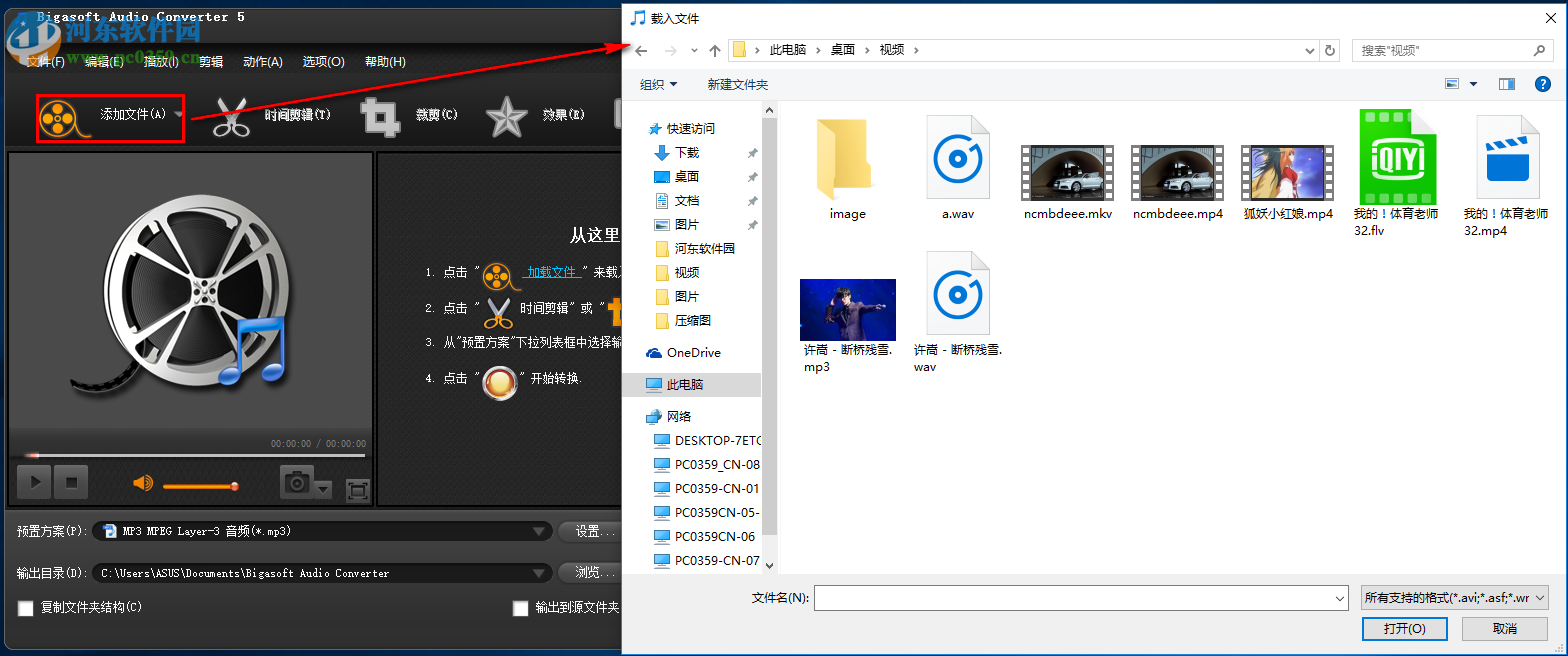Select the image folder icon
This screenshot has width=1568, height=656.
click(848, 159)
